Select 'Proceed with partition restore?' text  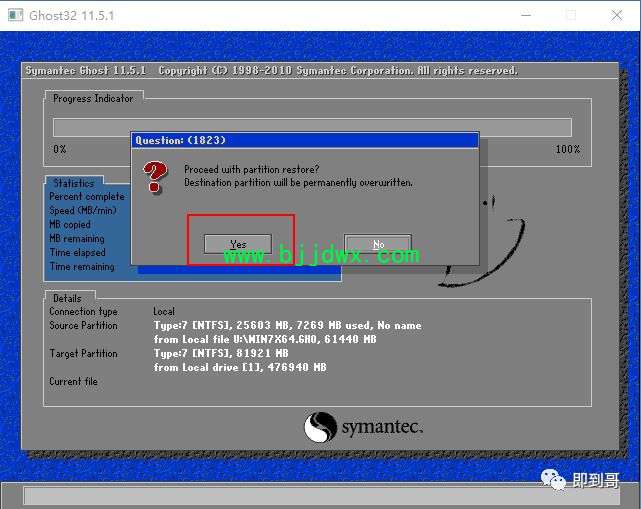251,169
